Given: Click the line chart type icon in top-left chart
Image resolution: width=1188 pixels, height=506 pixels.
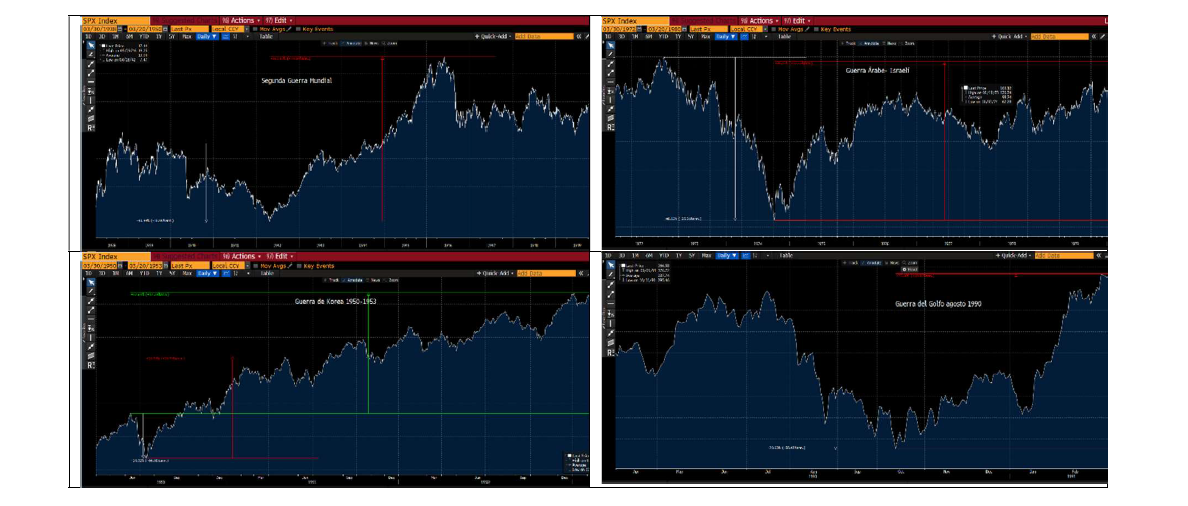Looking at the screenshot, I should (226, 36).
